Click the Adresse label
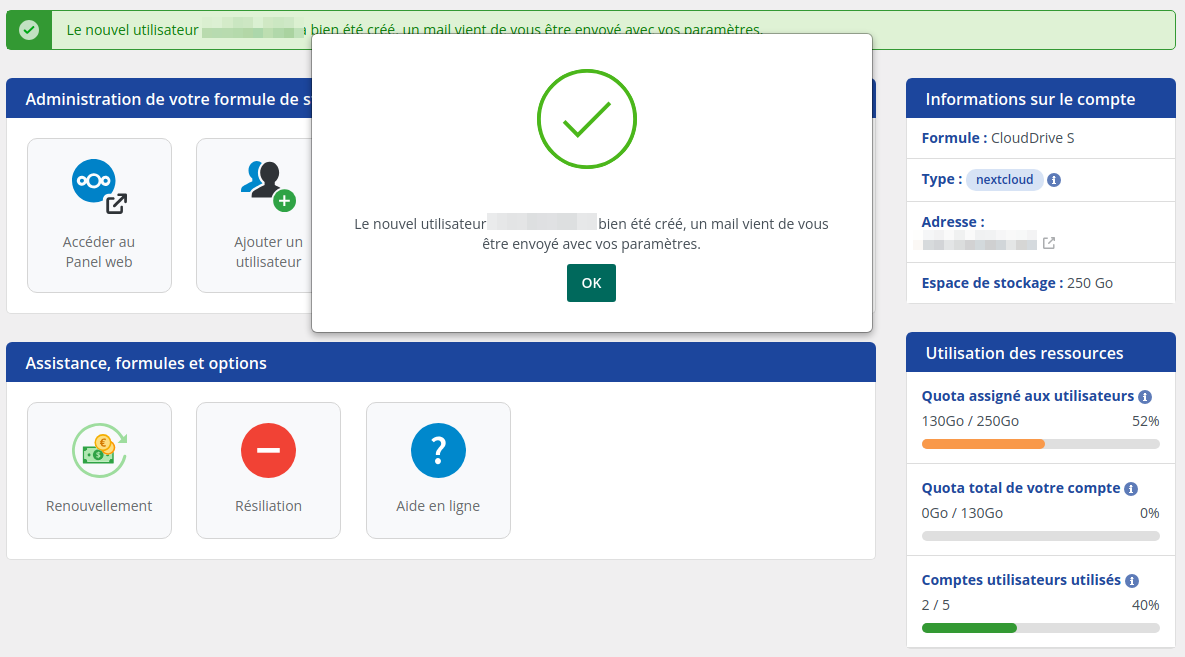The height and width of the screenshot is (657, 1185). [953, 222]
